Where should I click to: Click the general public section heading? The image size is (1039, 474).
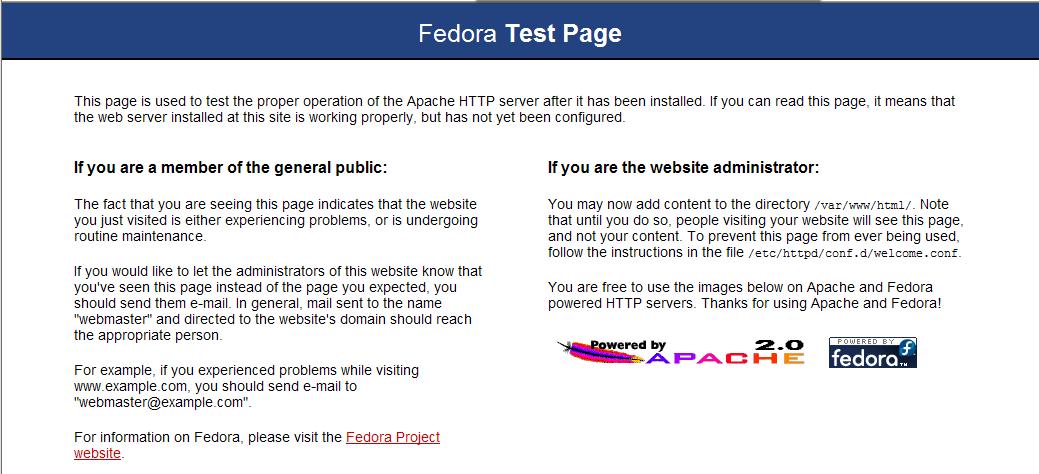click(230, 167)
